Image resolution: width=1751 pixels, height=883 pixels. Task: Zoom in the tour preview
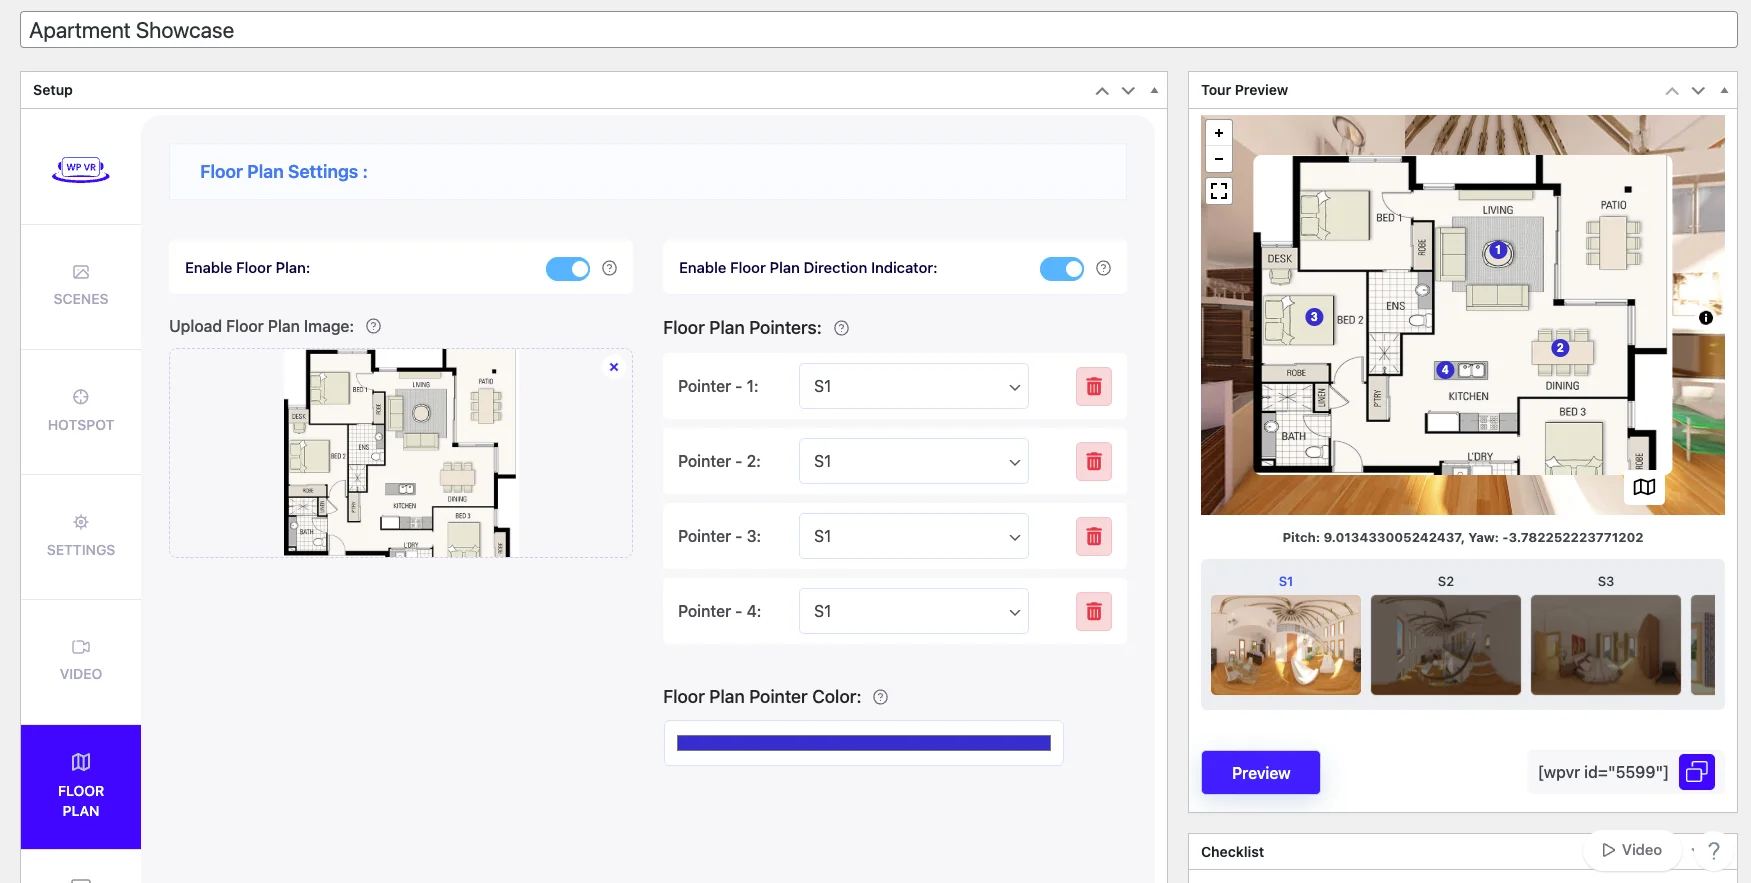(1219, 133)
